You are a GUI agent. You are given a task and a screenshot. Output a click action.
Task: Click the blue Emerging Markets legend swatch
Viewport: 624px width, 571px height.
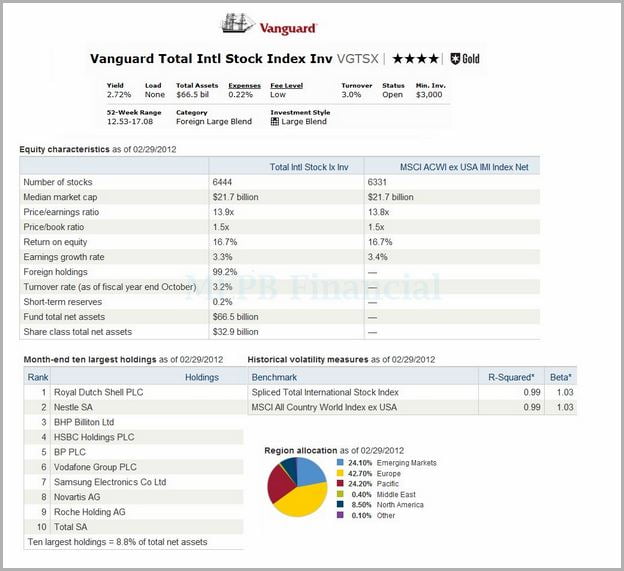[340, 462]
